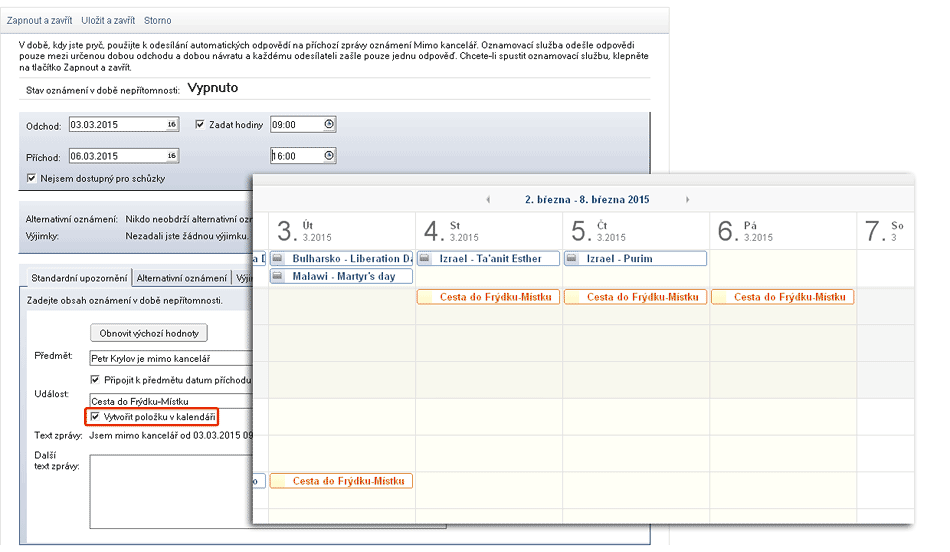Select the Standardní upozornění tab
Image resolution: width=950 pixels, height=552 pixels.
click(x=78, y=278)
